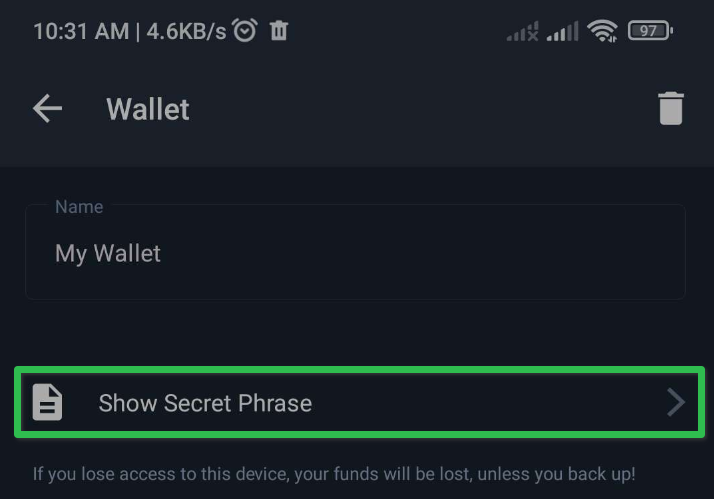This screenshot has height=499, width=714.
Task: Focus the text My Wallet in name box
Action: (107, 253)
